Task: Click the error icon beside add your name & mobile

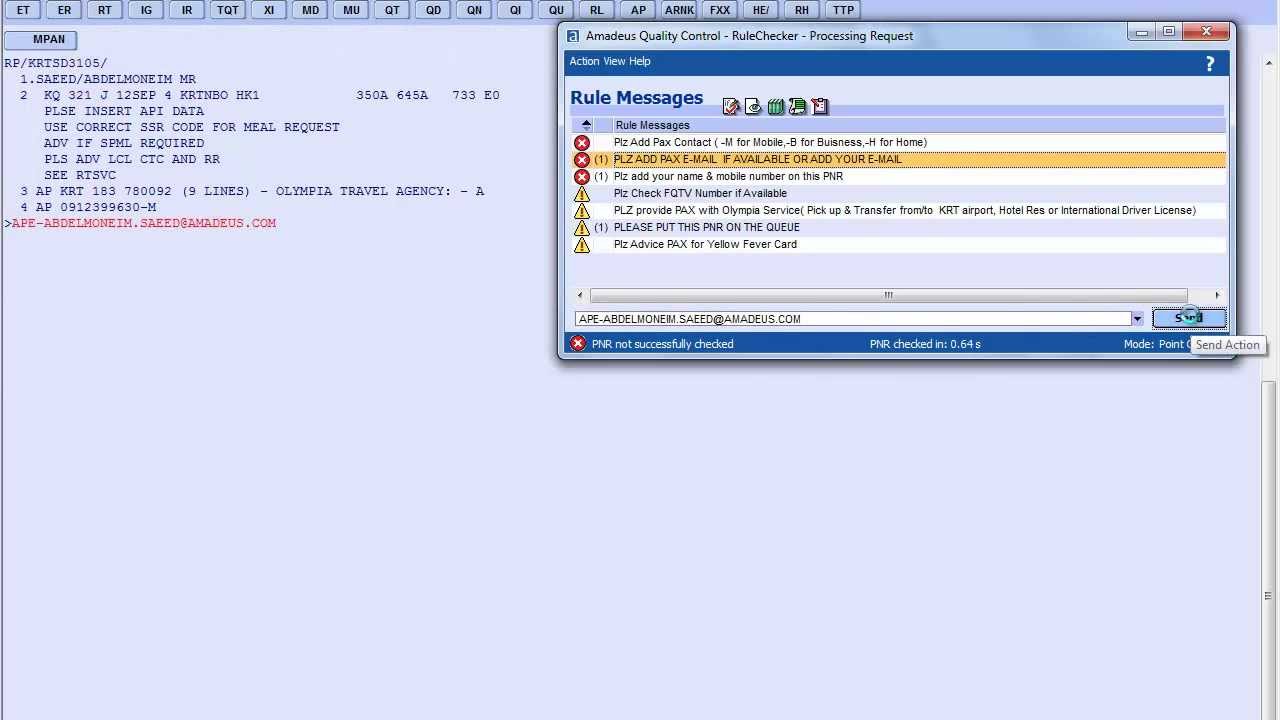Action: coord(582,177)
